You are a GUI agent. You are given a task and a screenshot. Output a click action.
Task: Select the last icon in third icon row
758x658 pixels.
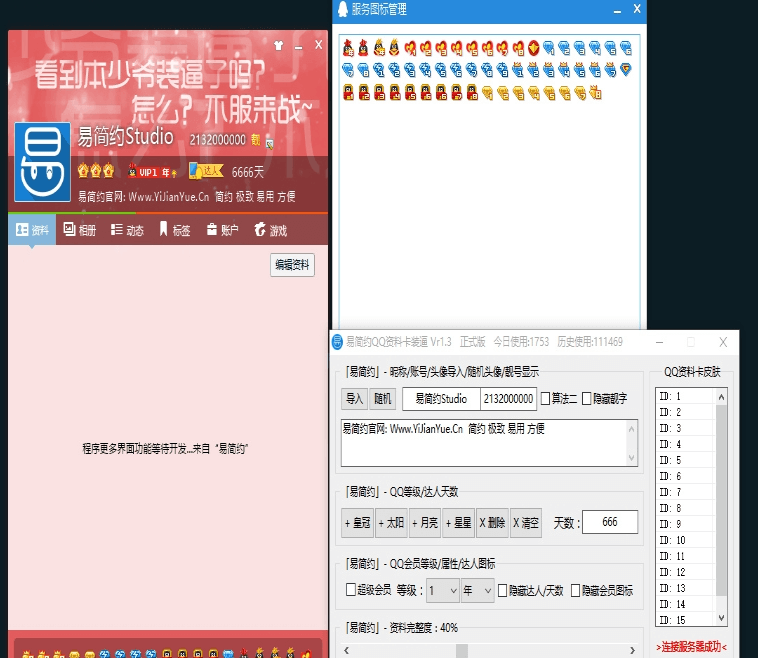click(x=595, y=93)
